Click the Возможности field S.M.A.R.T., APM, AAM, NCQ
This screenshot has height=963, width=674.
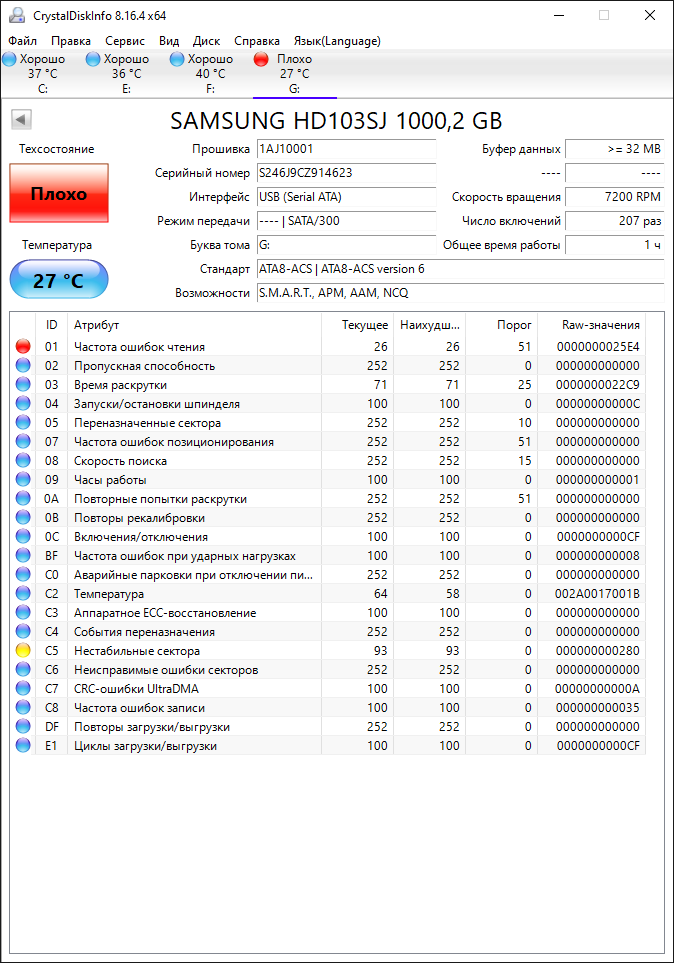[x=460, y=293]
